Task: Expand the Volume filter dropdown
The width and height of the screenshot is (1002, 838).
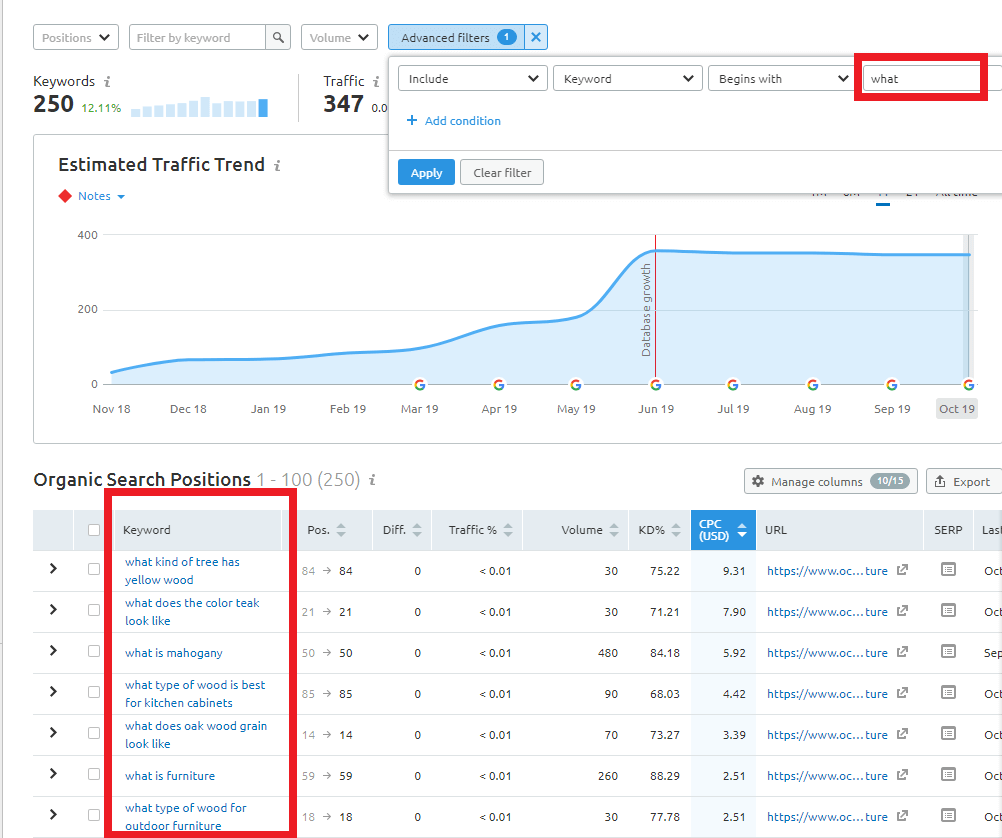Action: (x=339, y=37)
